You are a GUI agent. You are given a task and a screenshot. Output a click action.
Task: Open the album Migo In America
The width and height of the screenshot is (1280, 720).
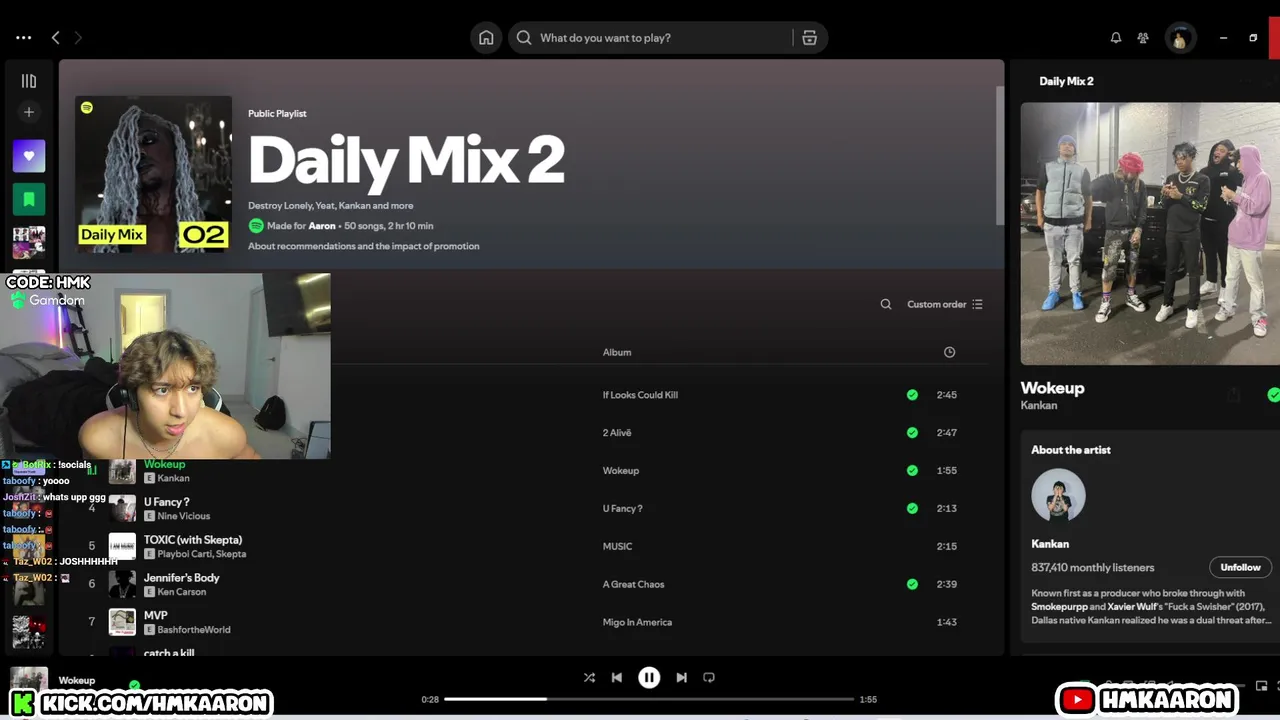click(637, 622)
